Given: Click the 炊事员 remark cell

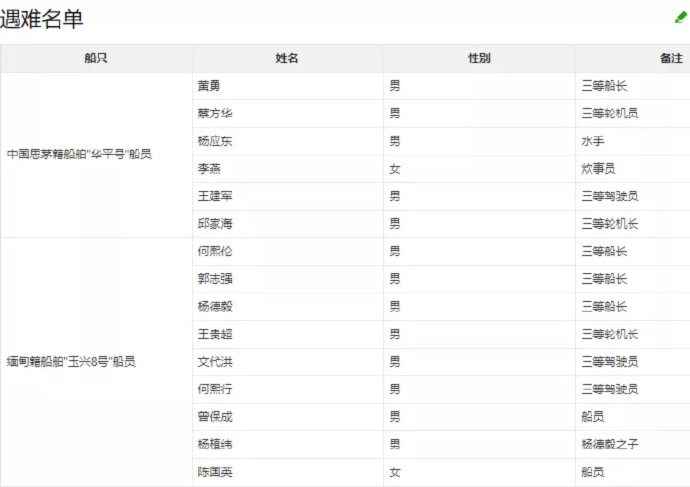Looking at the screenshot, I should [x=598, y=168].
